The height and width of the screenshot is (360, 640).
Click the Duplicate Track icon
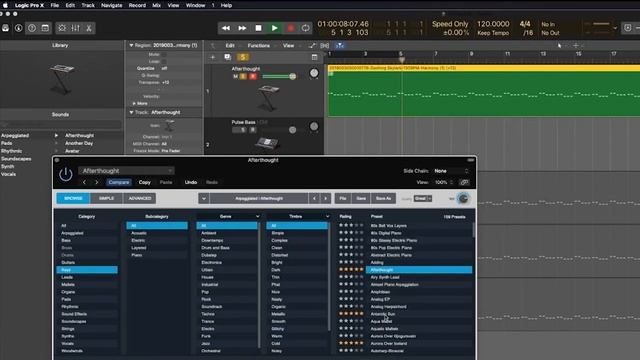click(x=227, y=57)
